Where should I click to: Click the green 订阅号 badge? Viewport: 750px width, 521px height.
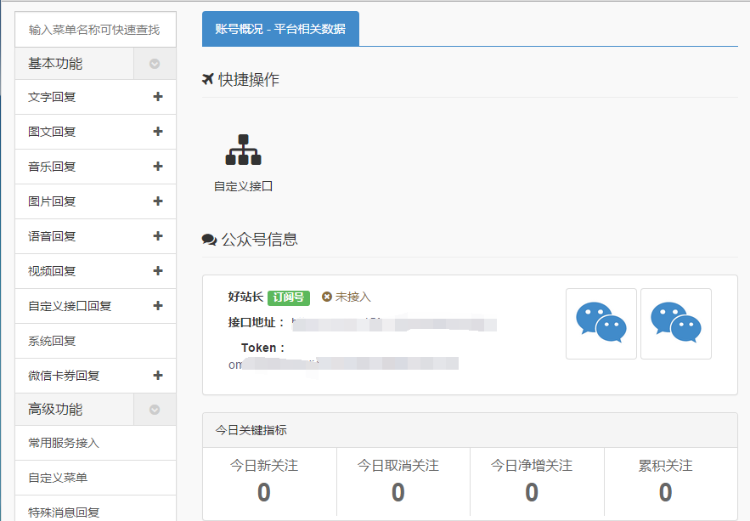click(x=288, y=298)
